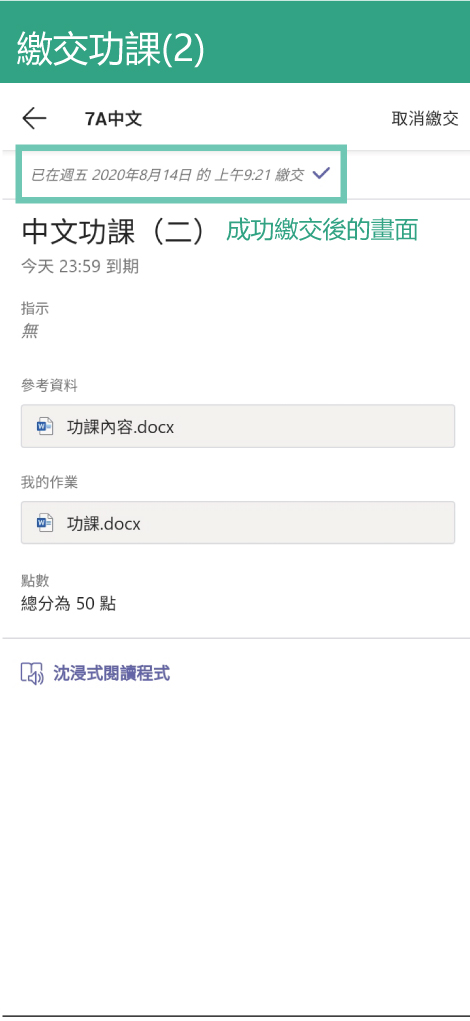The width and height of the screenshot is (470, 1021).
Task: Click the 我的作業 section label
Action: click(49, 483)
